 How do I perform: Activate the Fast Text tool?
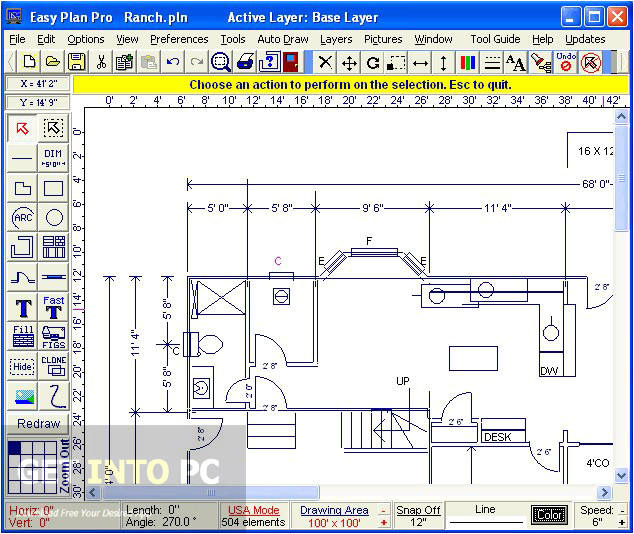point(53,306)
